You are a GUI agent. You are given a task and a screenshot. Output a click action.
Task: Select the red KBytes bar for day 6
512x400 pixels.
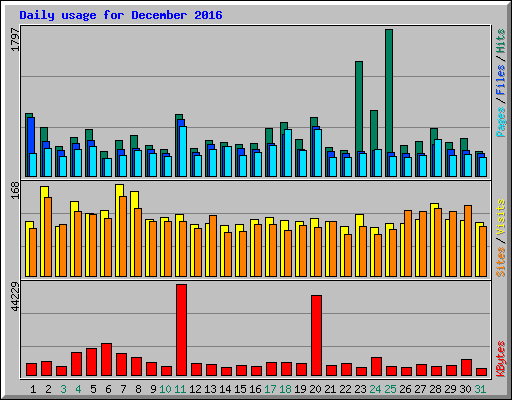point(106,360)
